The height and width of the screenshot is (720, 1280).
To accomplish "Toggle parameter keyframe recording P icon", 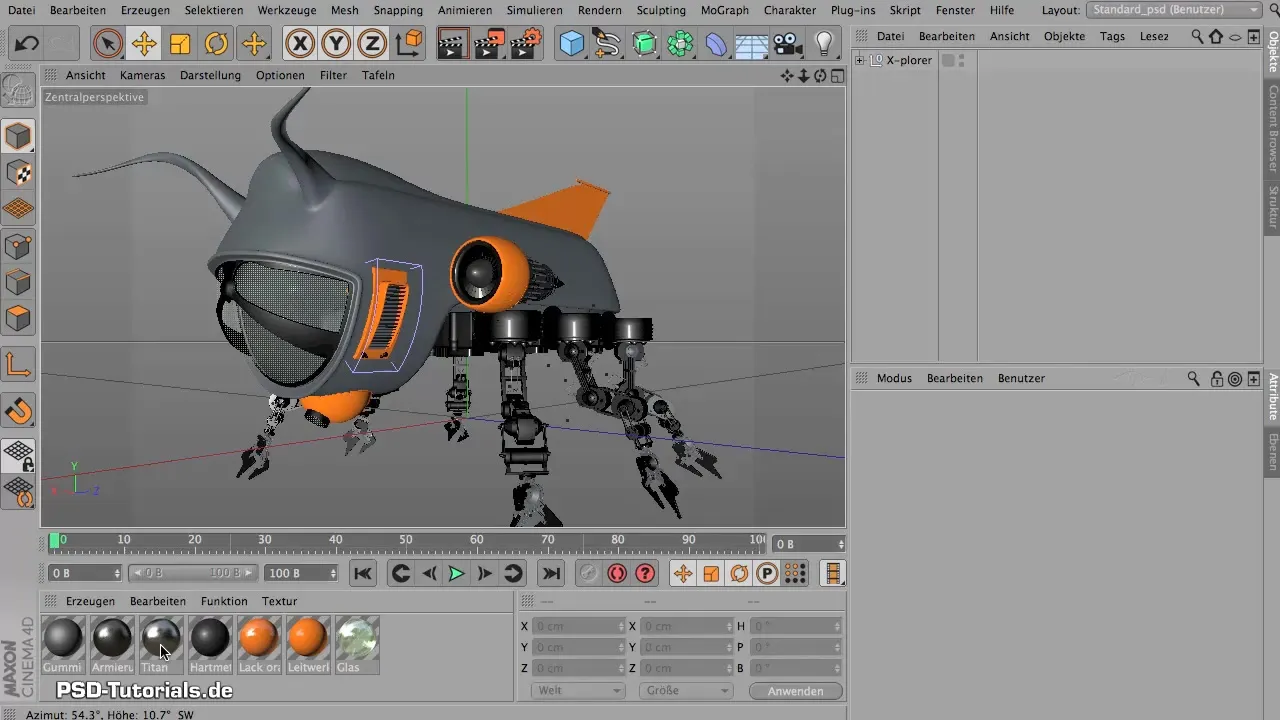I will pos(767,573).
